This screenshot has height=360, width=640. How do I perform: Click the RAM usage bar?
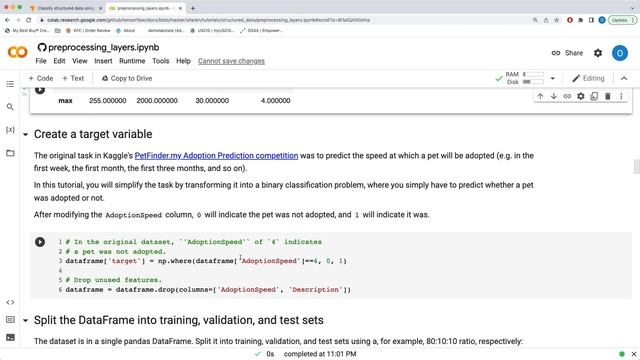pyautogui.click(x=533, y=74)
